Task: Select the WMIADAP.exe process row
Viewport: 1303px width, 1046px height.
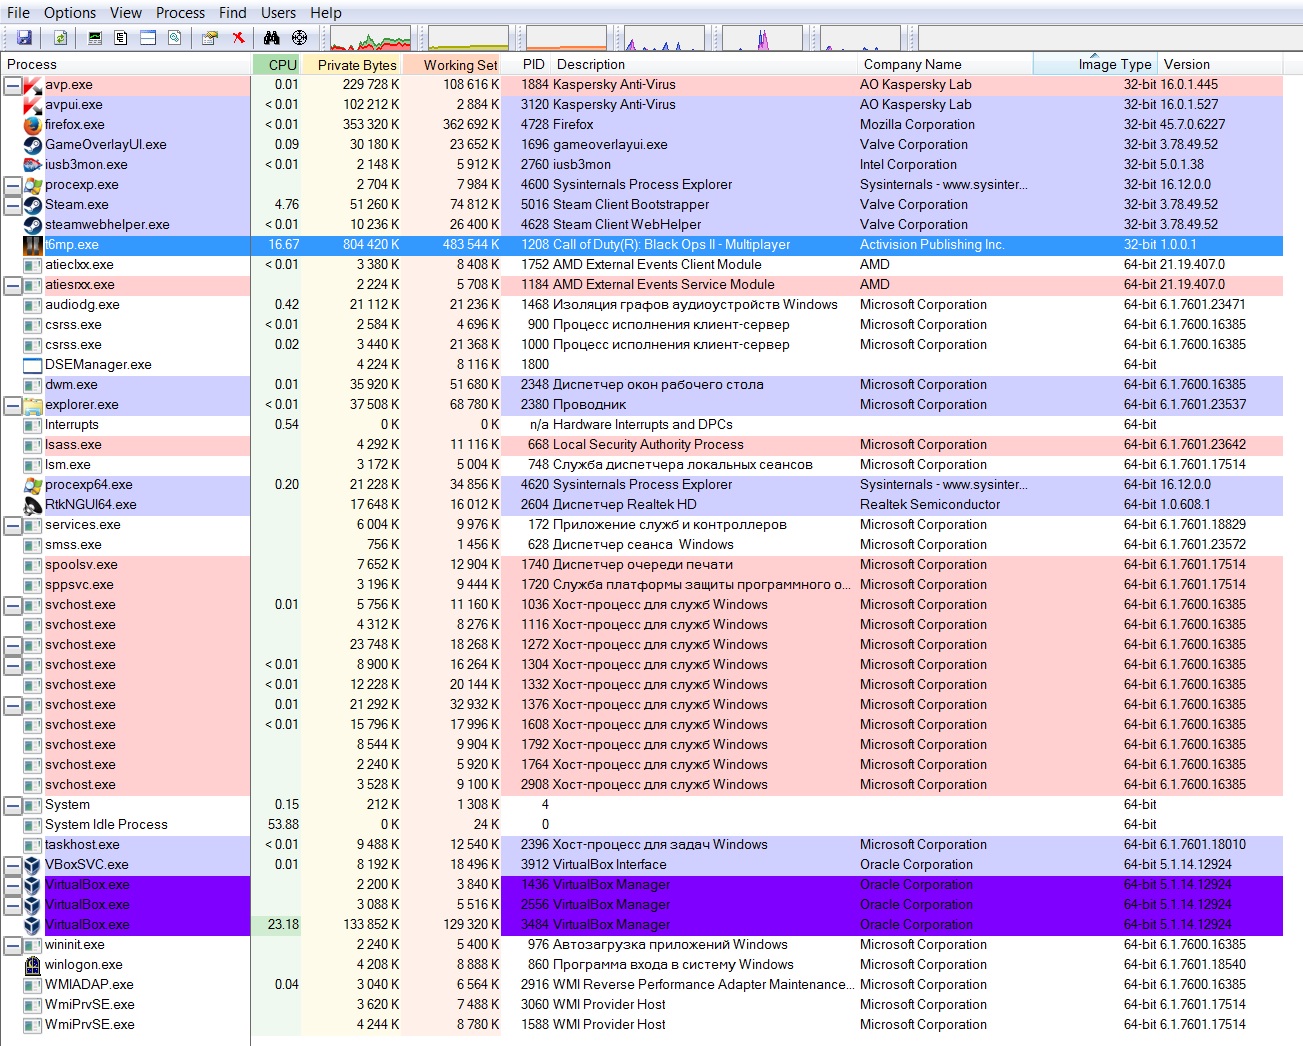Action: pyautogui.click(x=641, y=985)
